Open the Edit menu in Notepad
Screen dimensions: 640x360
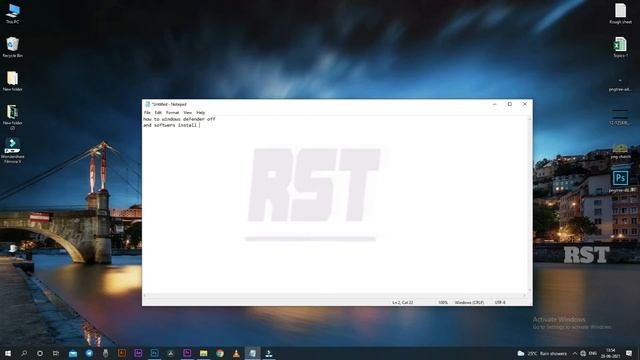click(158, 112)
